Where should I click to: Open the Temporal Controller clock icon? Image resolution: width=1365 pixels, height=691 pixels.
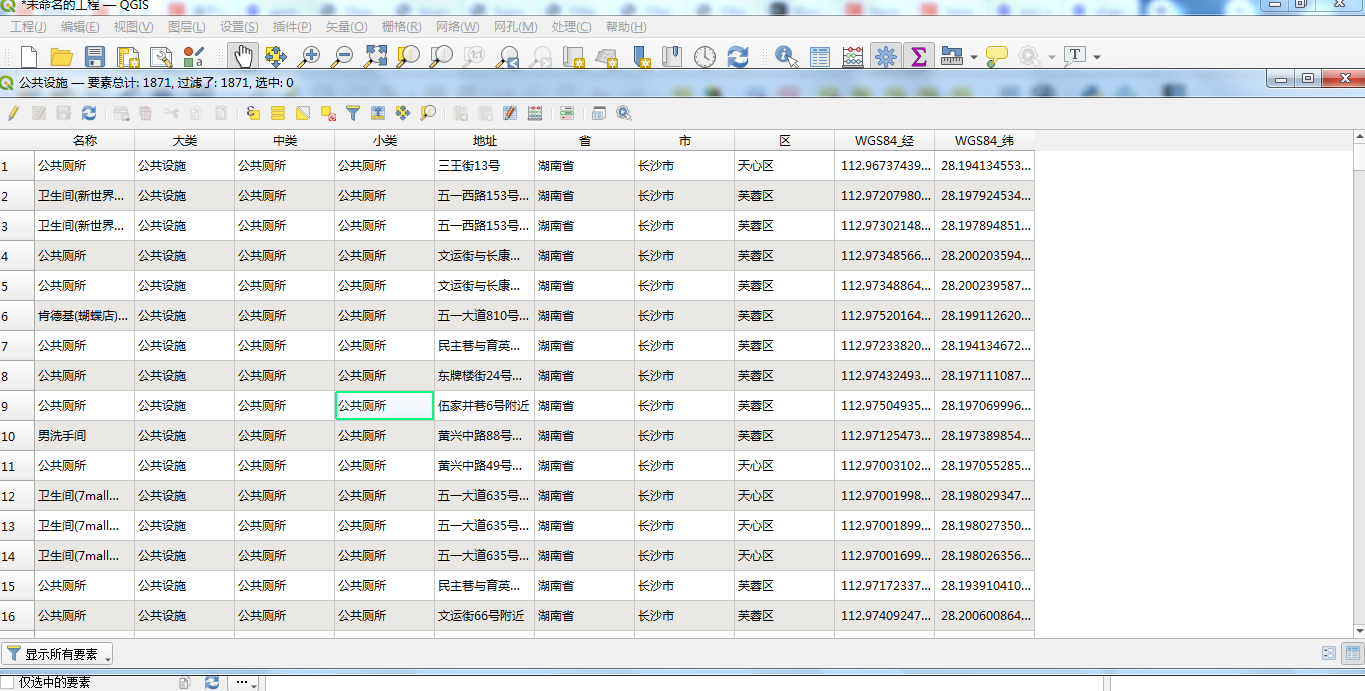(x=705, y=57)
